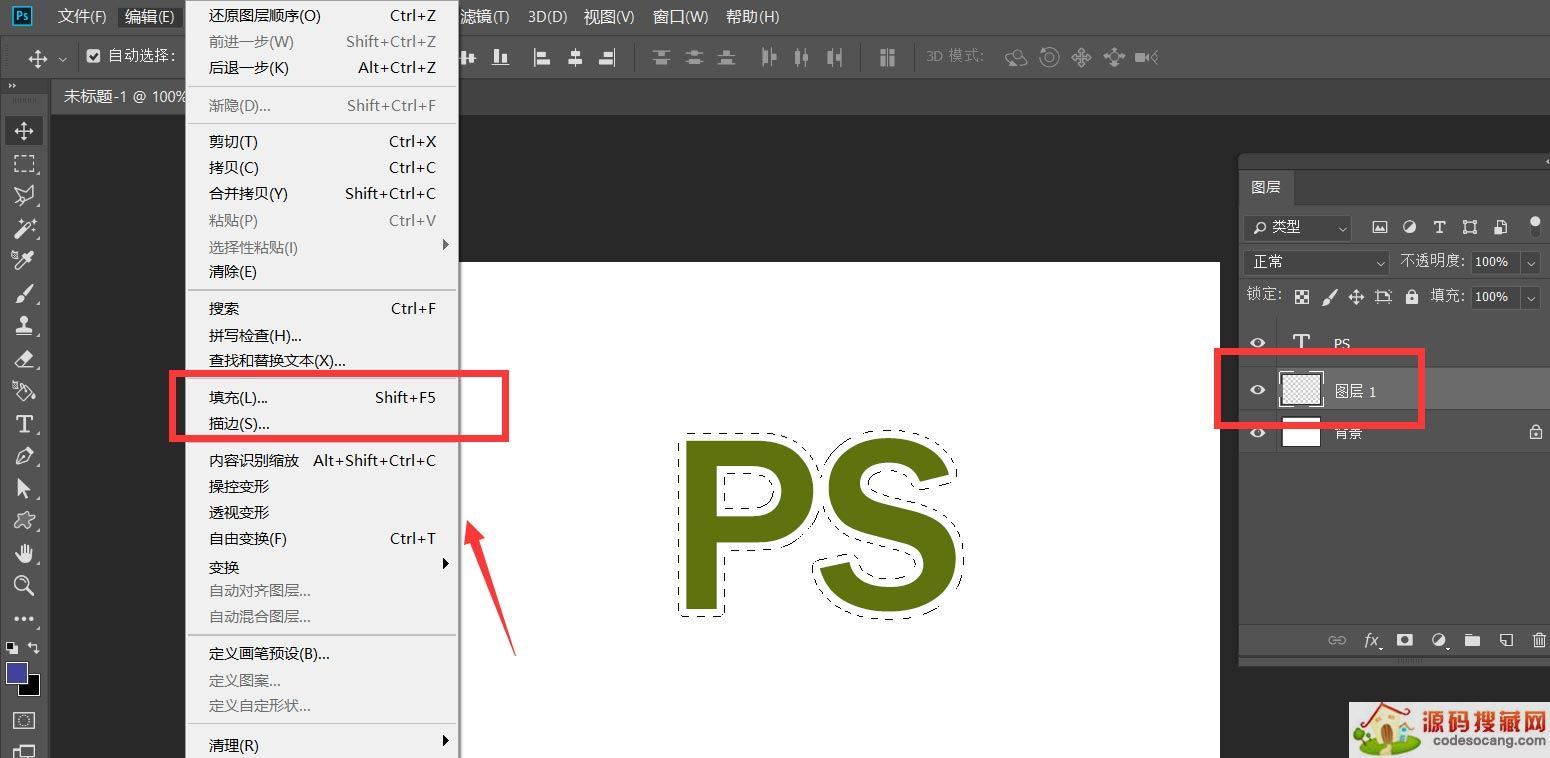Select the Polygonal Lasso tool

coord(24,196)
